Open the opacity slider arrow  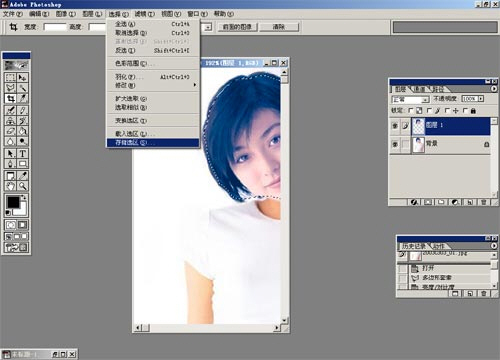(x=481, y=99)
